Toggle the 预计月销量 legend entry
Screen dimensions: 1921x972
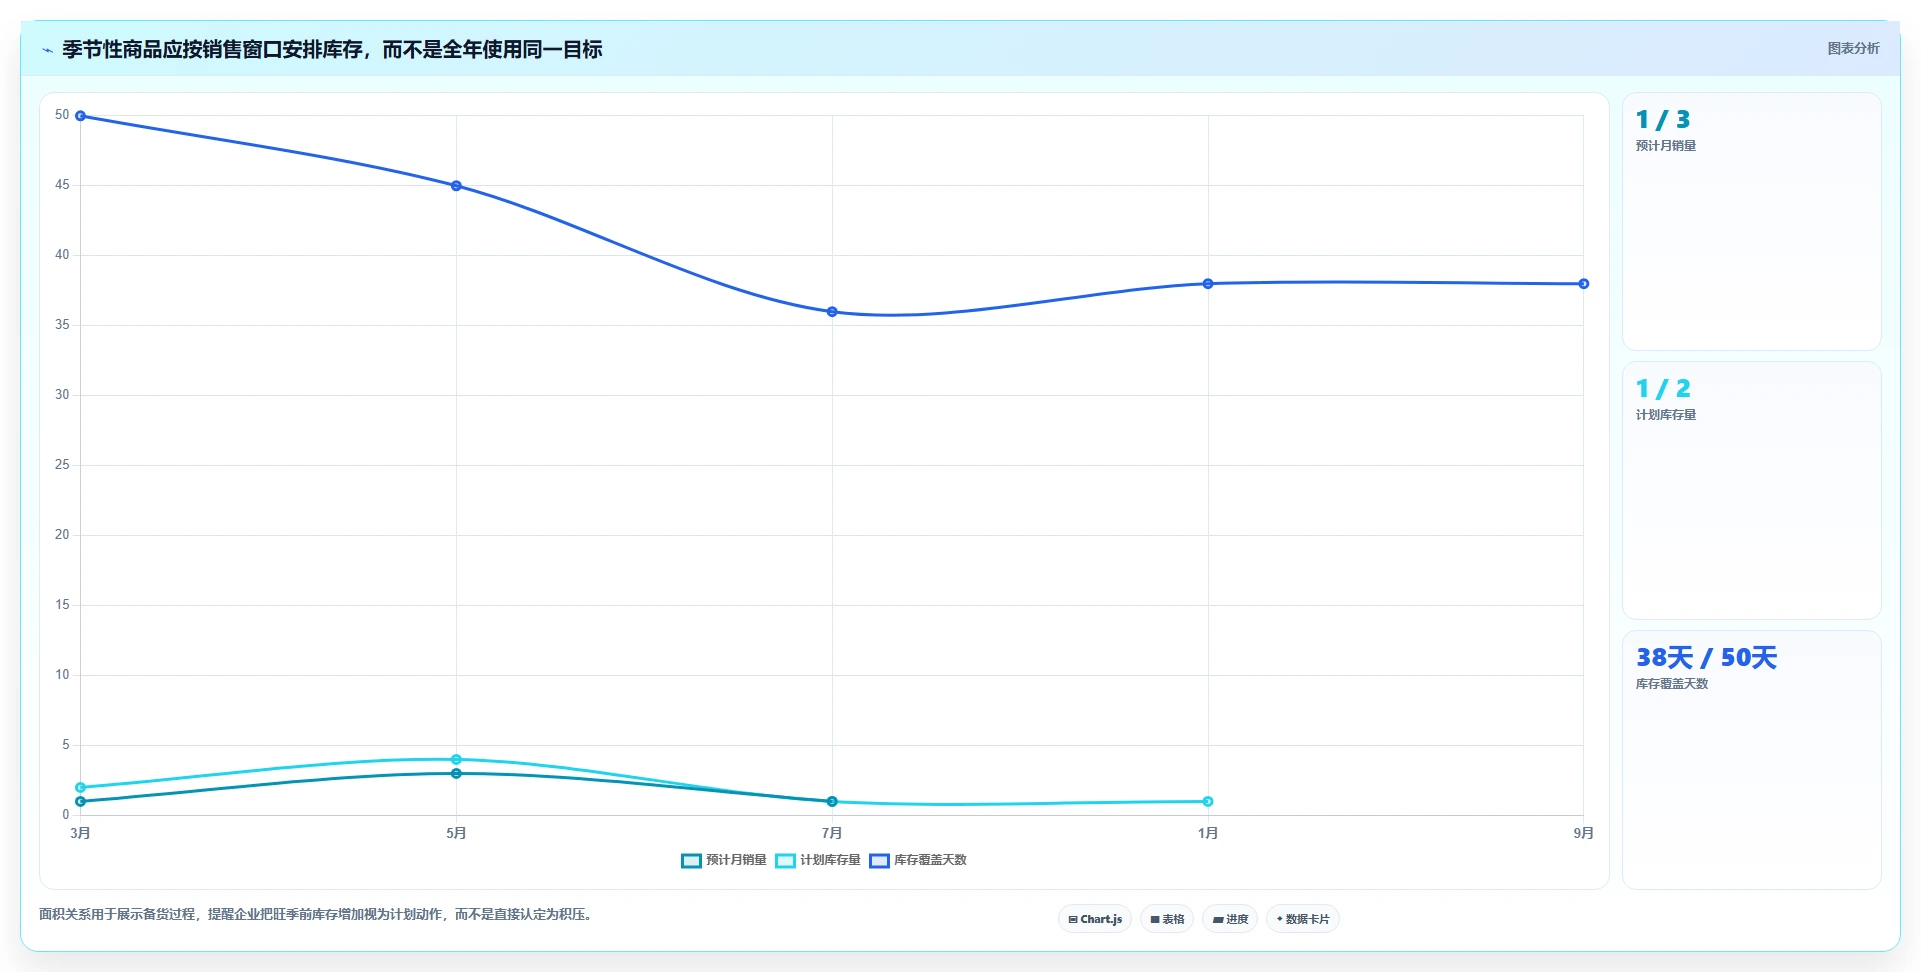(724, 860)
